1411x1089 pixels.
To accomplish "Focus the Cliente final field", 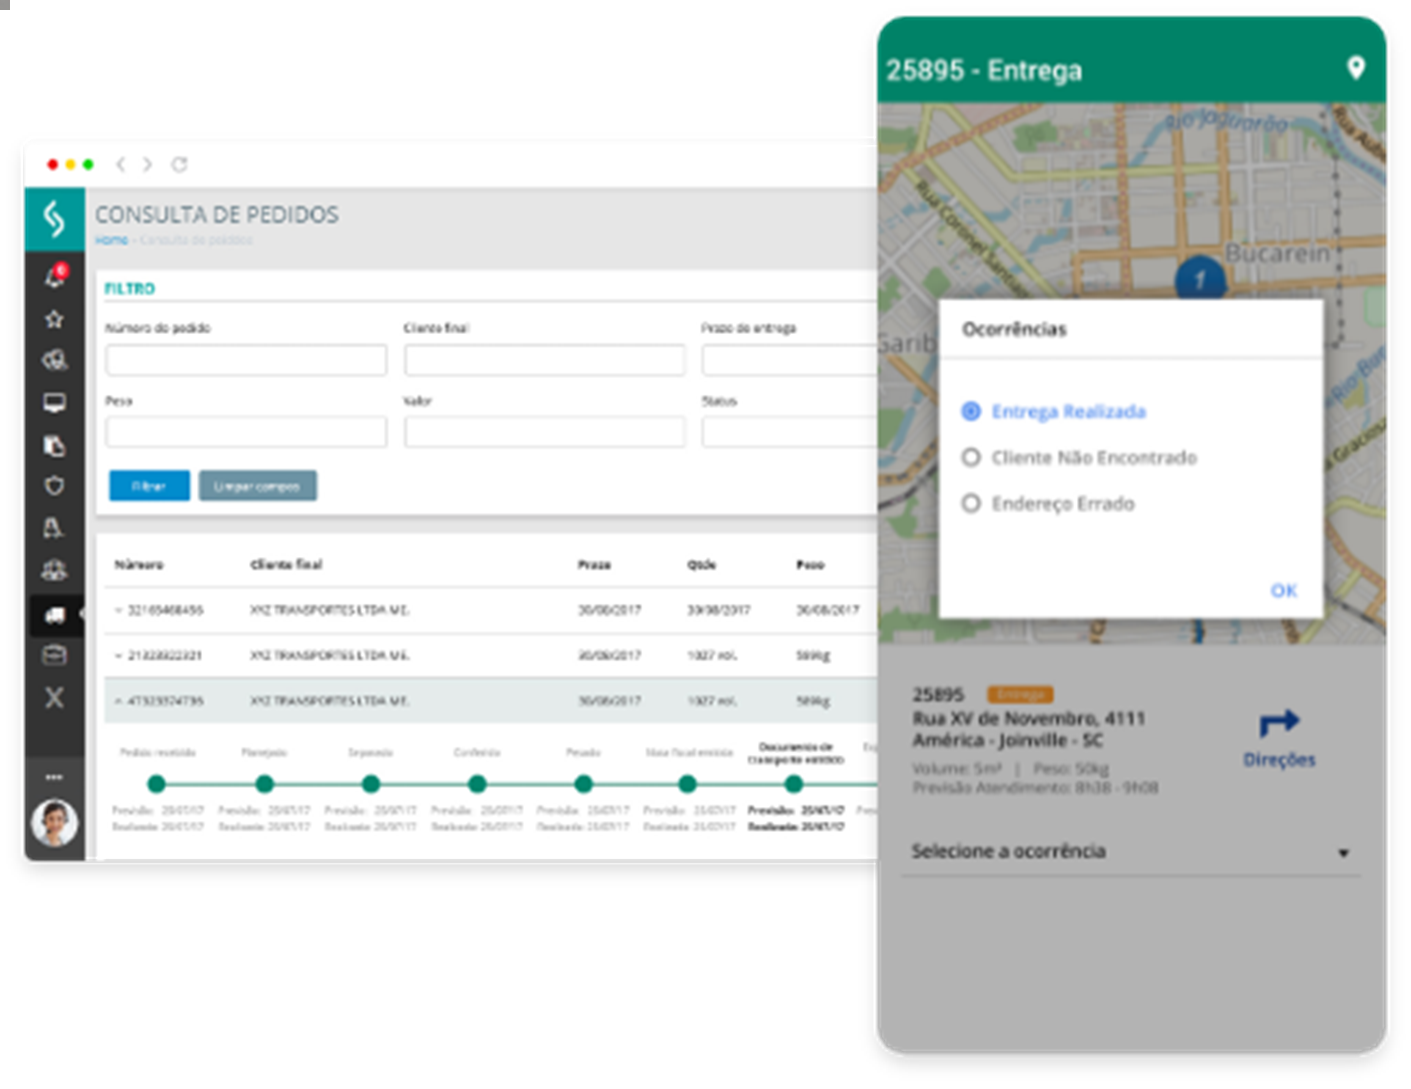I will point(545,360).
